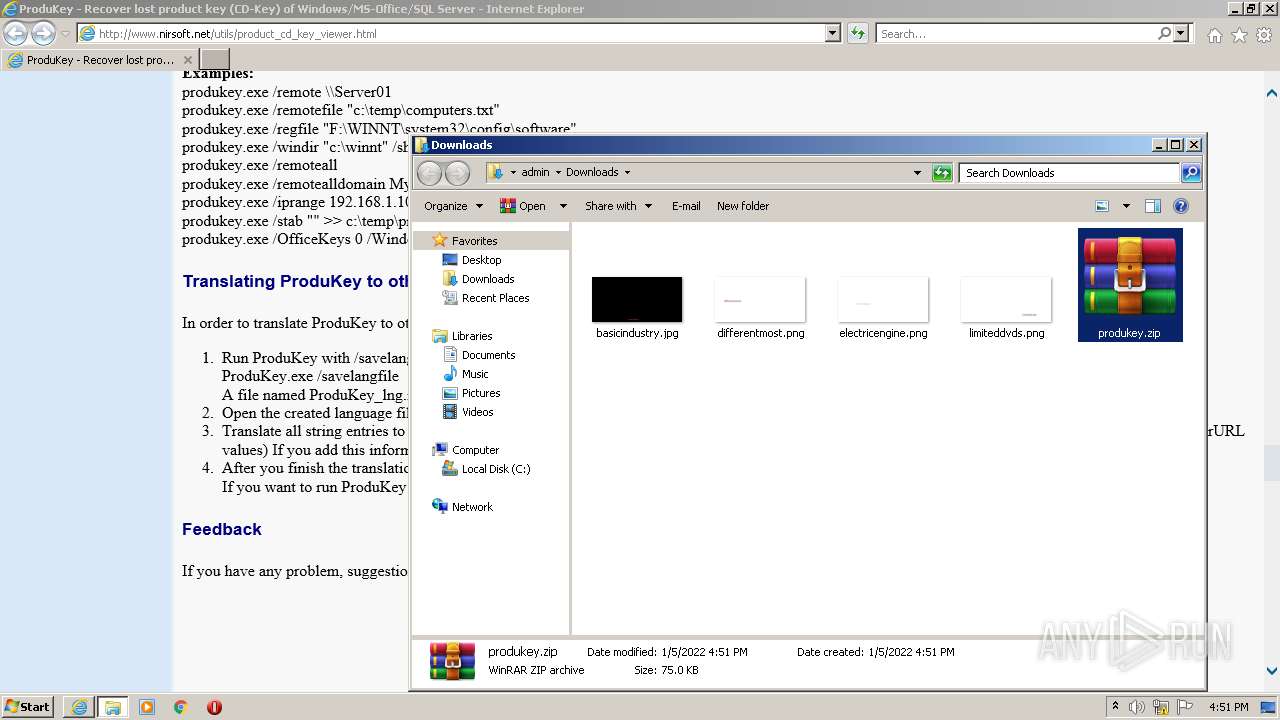Open Desktop in the navigation pane
1280x720 pixels.
coord(481,260)
